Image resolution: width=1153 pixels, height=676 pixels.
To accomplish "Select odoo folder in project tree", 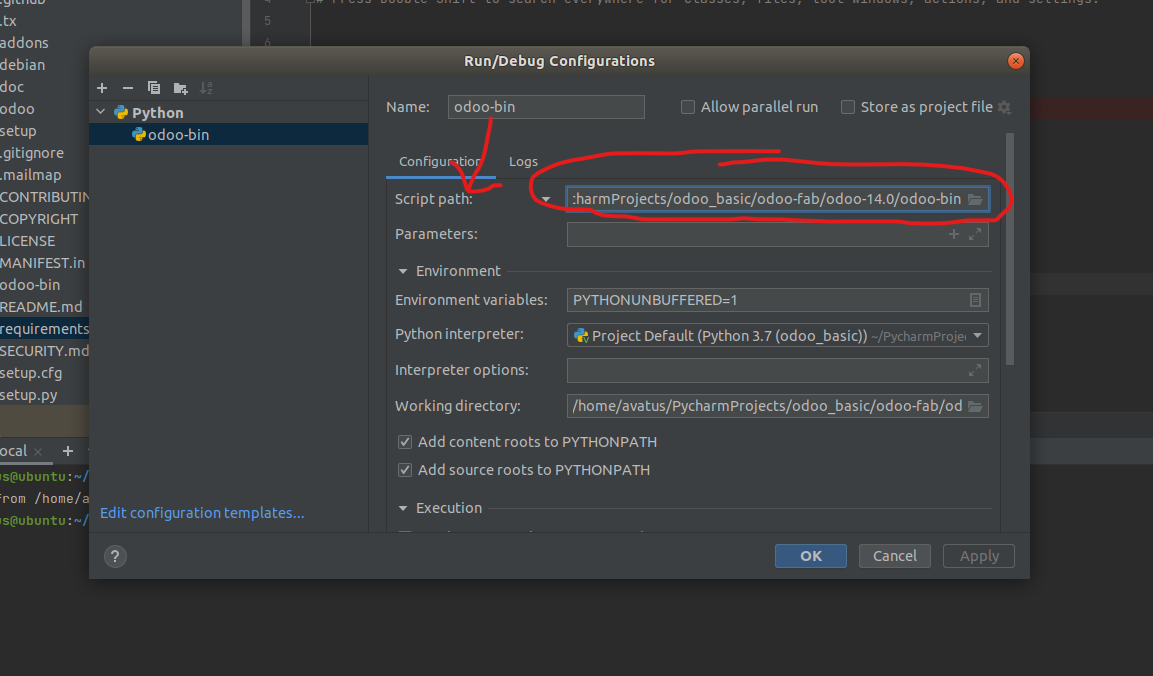I will point(18,109).
